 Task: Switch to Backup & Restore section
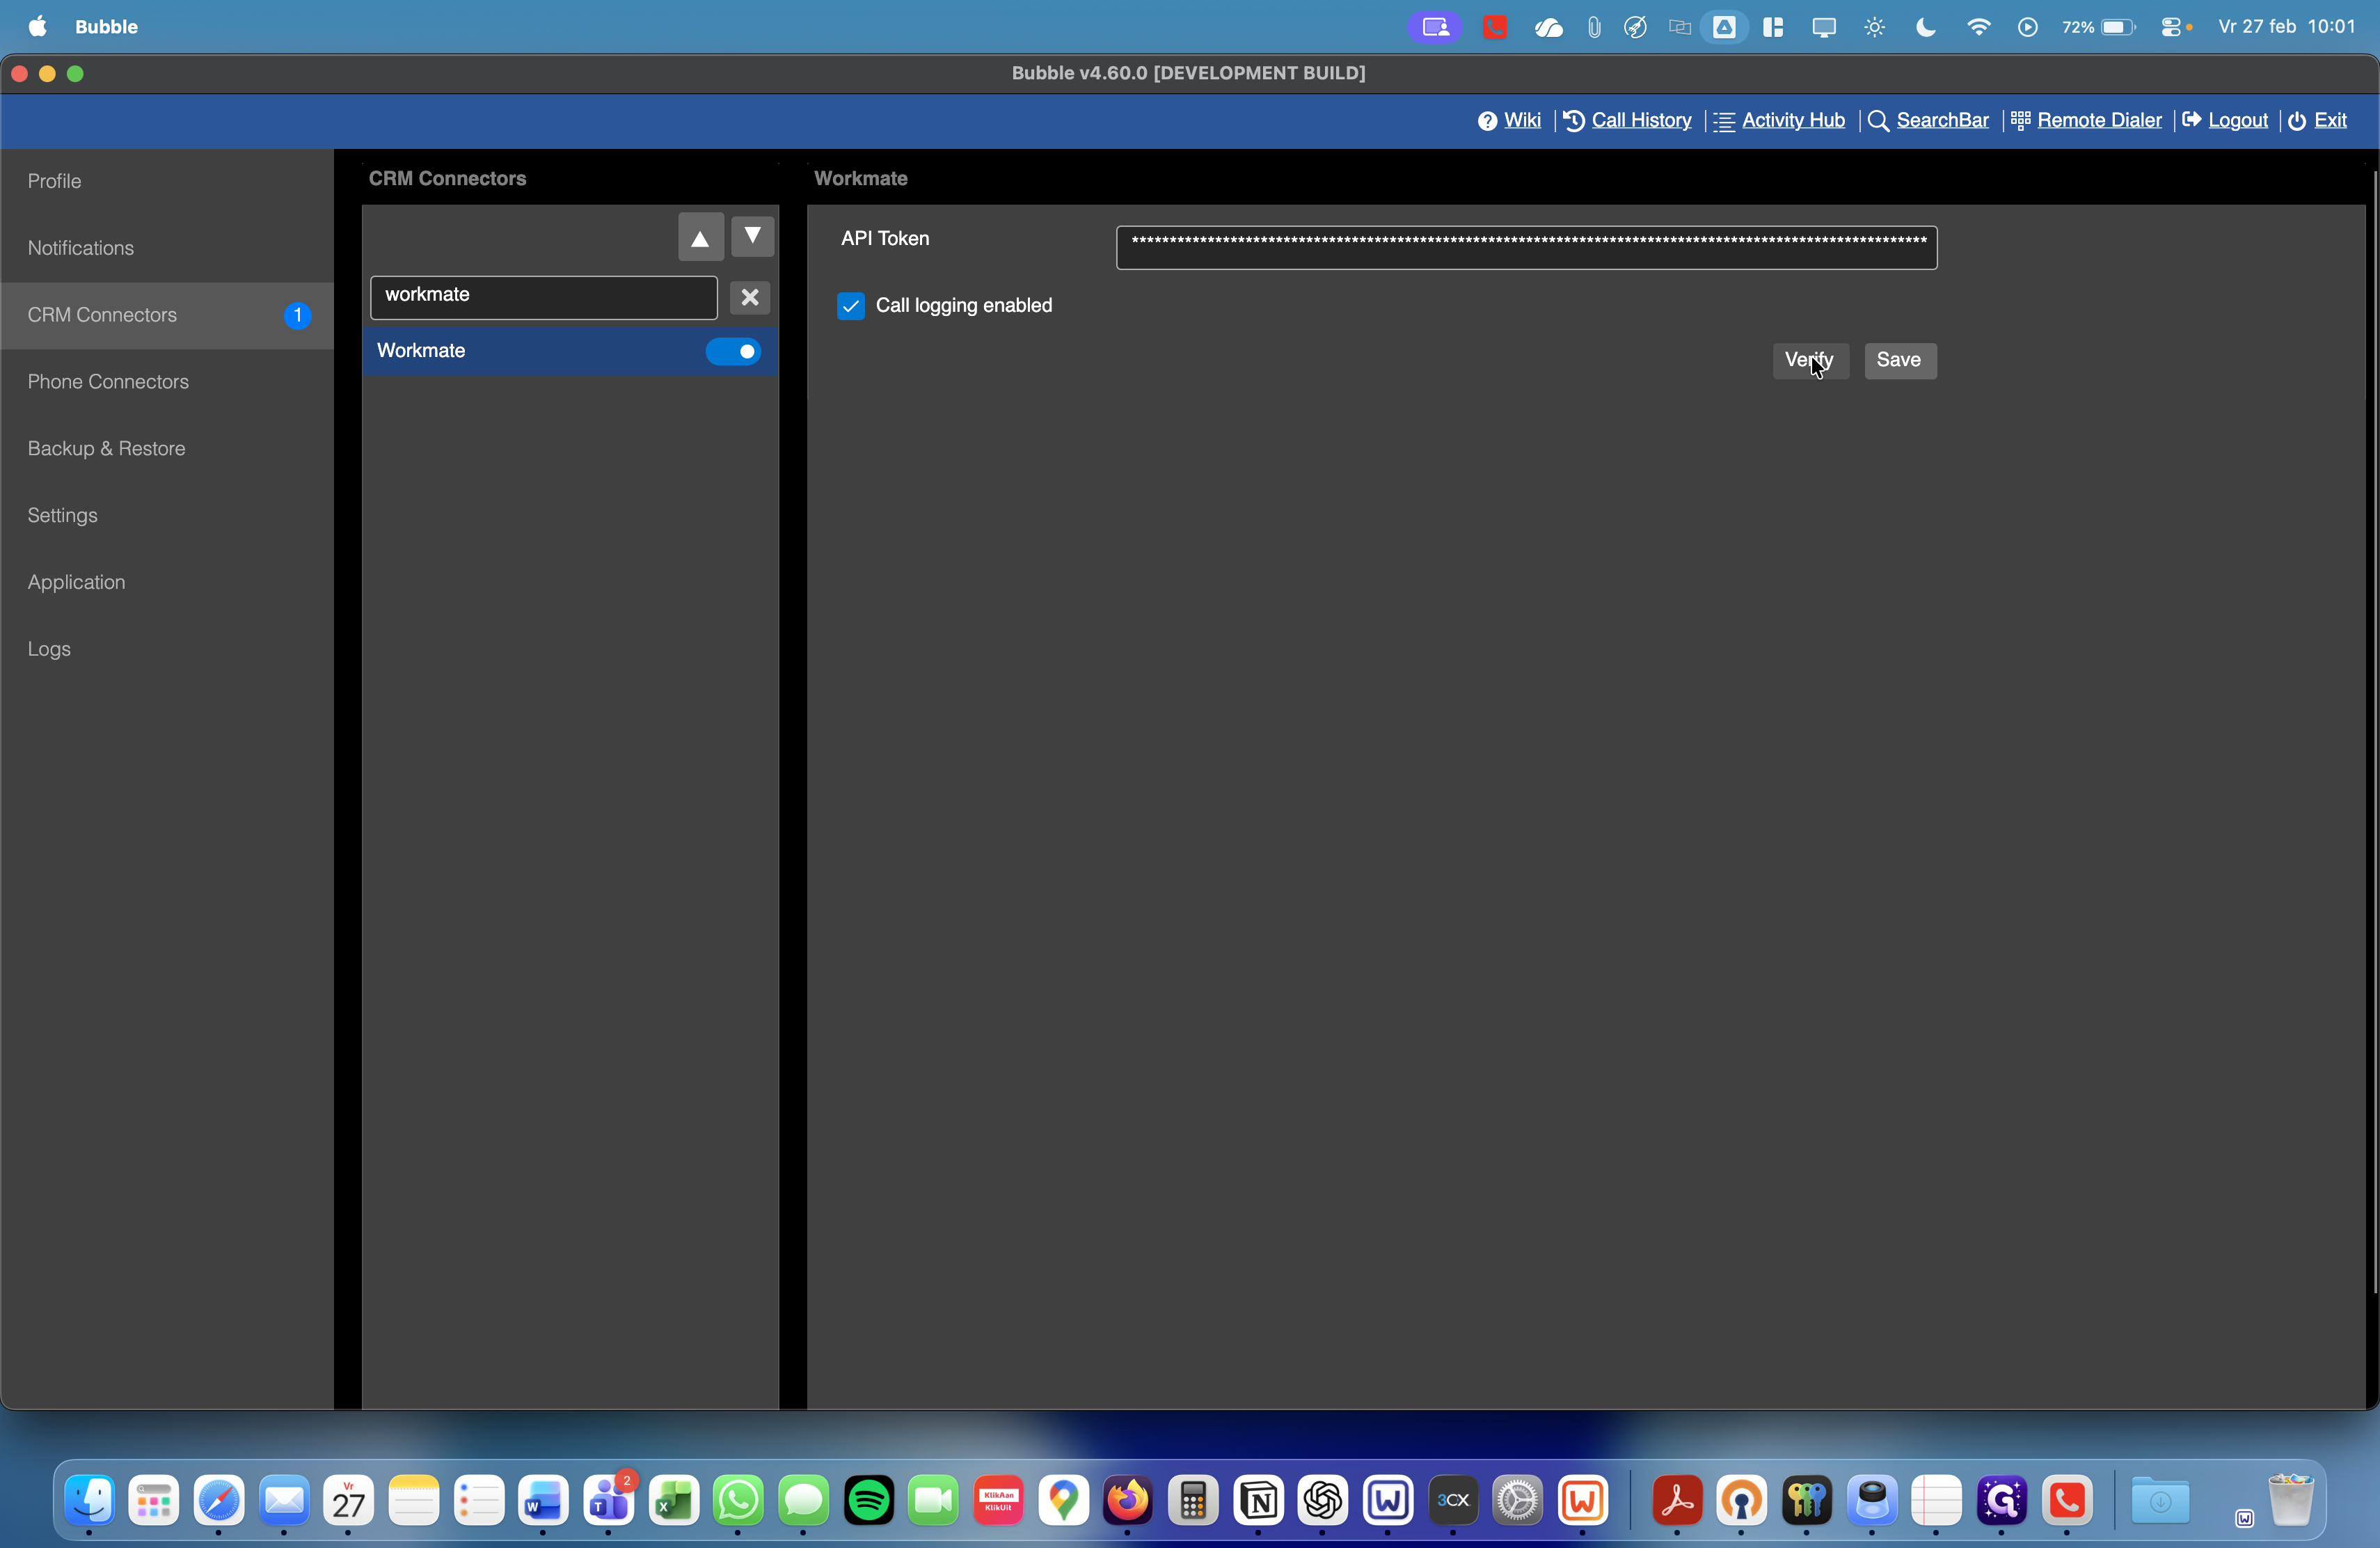click(106, 449)
